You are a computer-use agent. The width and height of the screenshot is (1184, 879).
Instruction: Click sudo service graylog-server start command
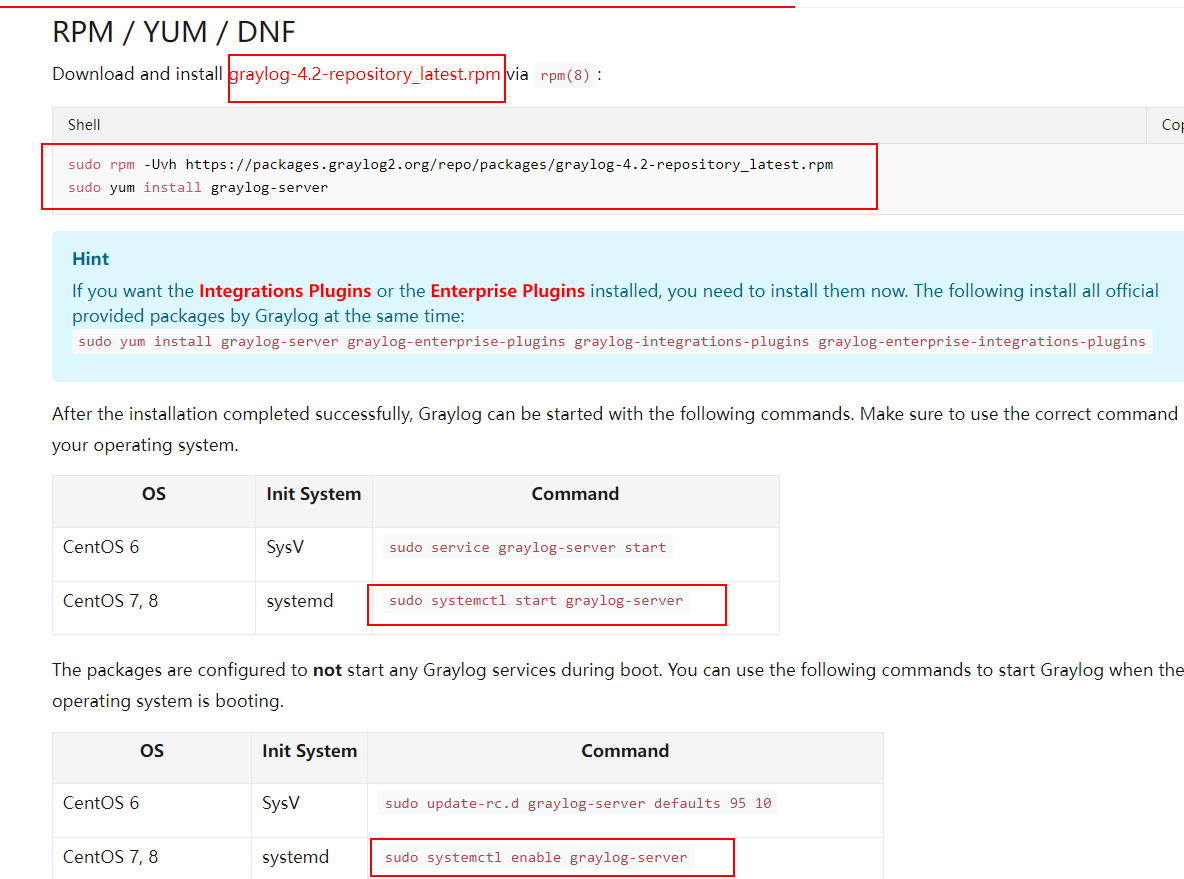[528, 547]
